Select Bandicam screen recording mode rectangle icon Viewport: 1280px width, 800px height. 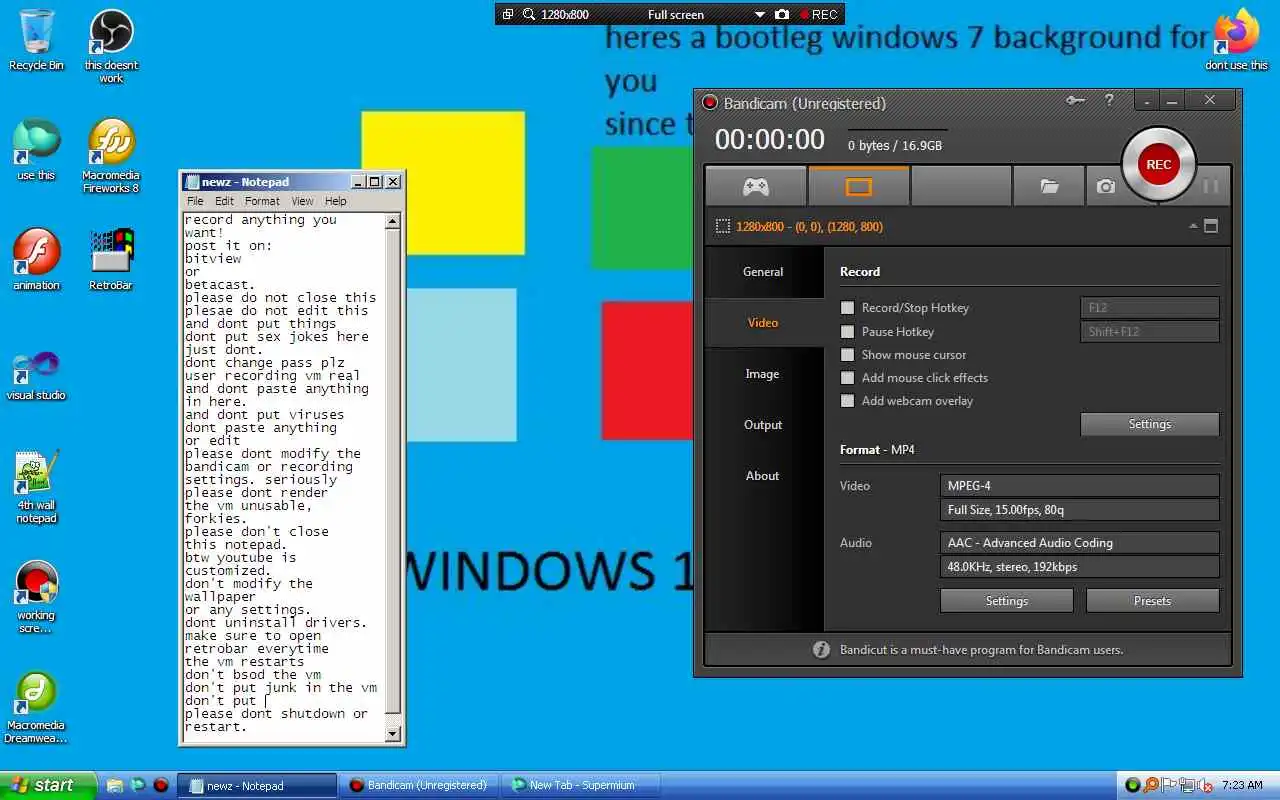(x=859, y=187)
